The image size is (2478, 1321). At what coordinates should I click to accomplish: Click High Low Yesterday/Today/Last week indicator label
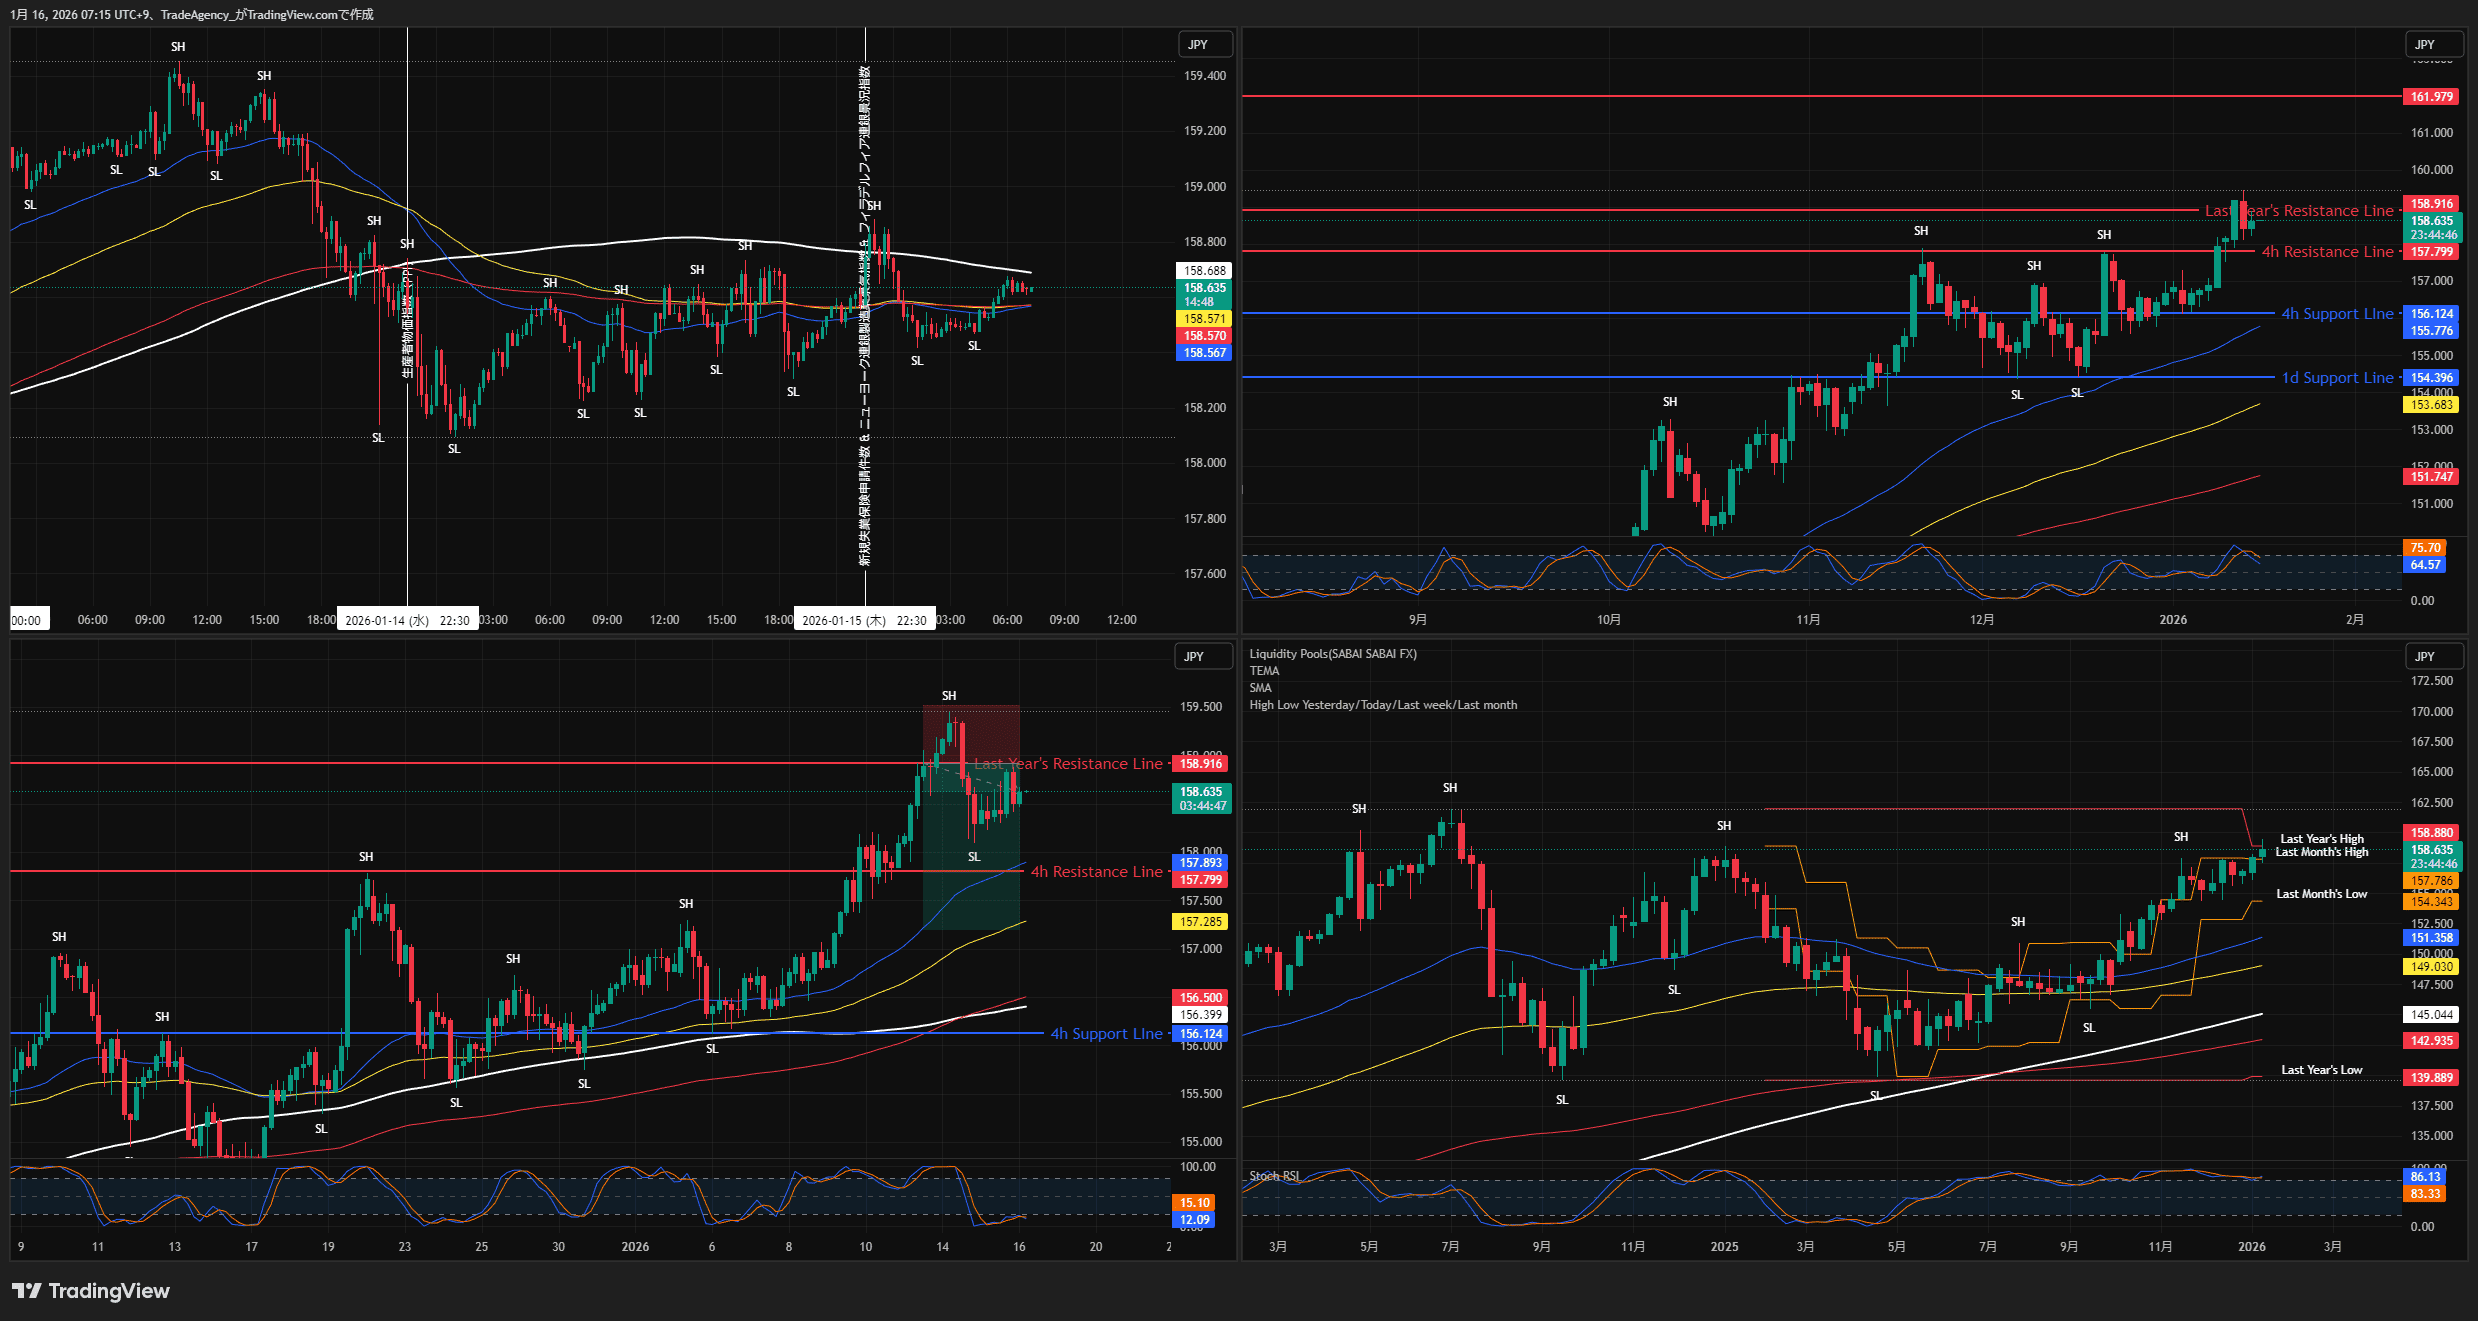1382,705
